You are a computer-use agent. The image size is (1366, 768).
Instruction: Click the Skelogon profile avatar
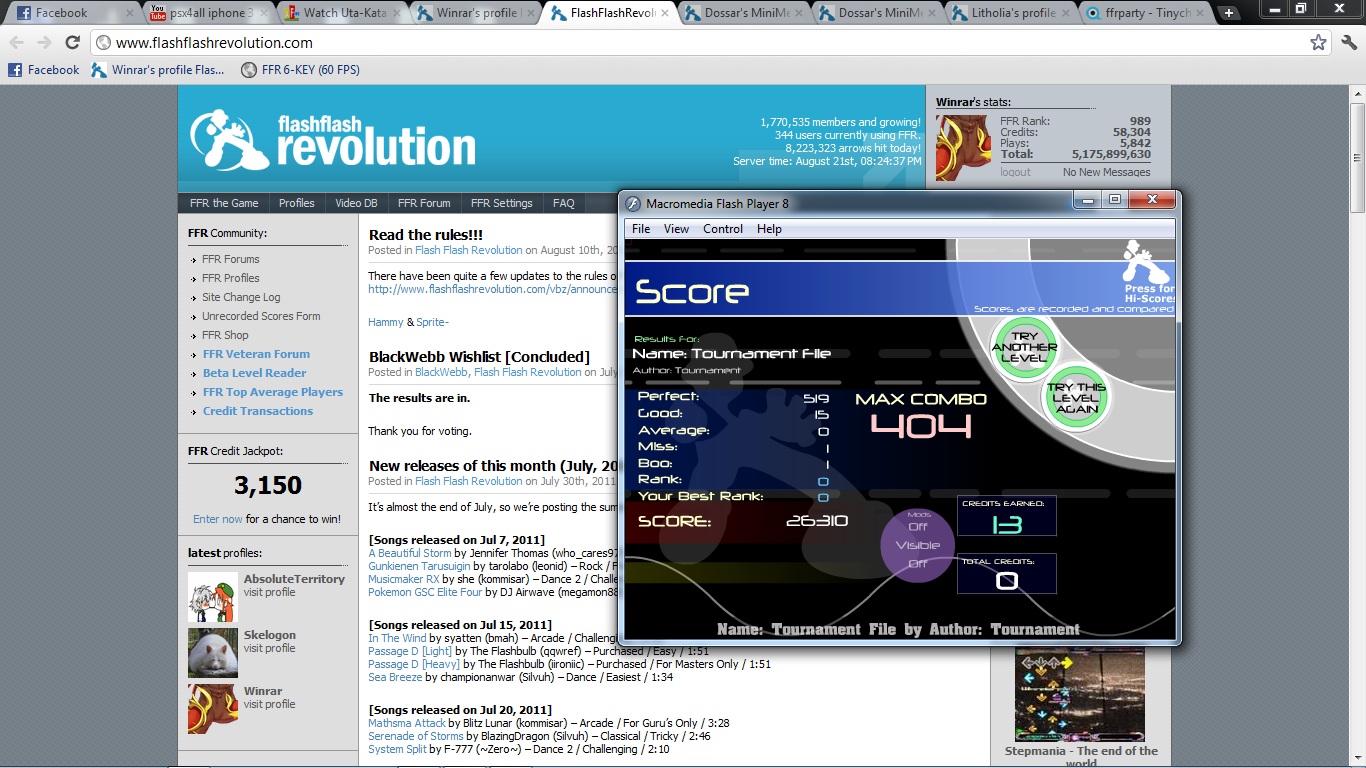[x=213, y=653]
